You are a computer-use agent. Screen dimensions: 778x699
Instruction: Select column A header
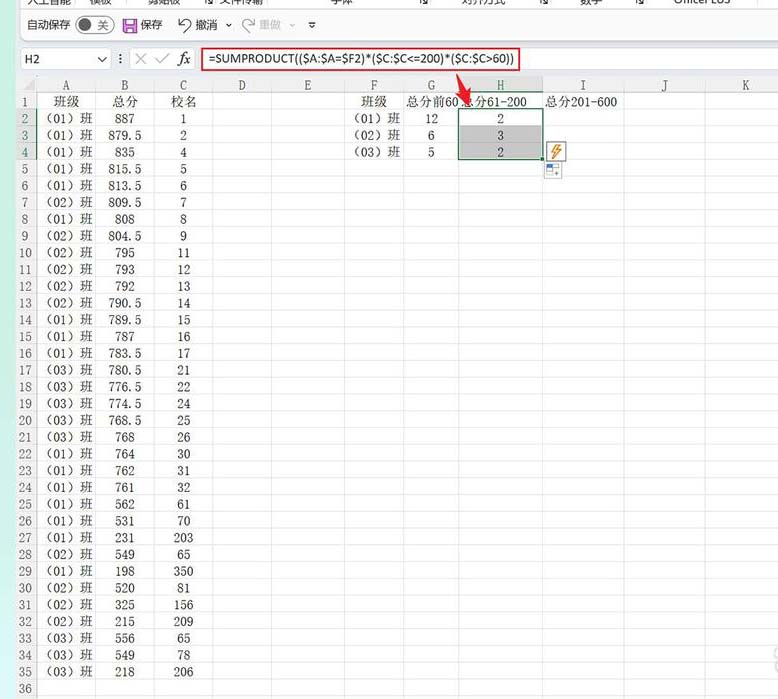66,85
